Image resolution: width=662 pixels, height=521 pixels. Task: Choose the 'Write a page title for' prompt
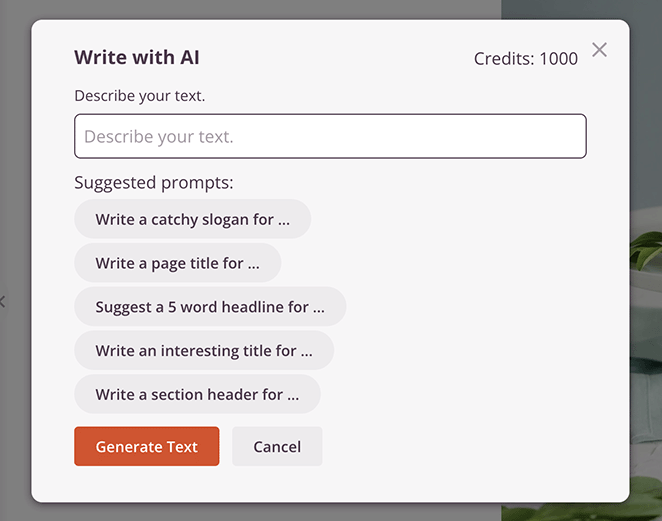(x=177, y=263)
